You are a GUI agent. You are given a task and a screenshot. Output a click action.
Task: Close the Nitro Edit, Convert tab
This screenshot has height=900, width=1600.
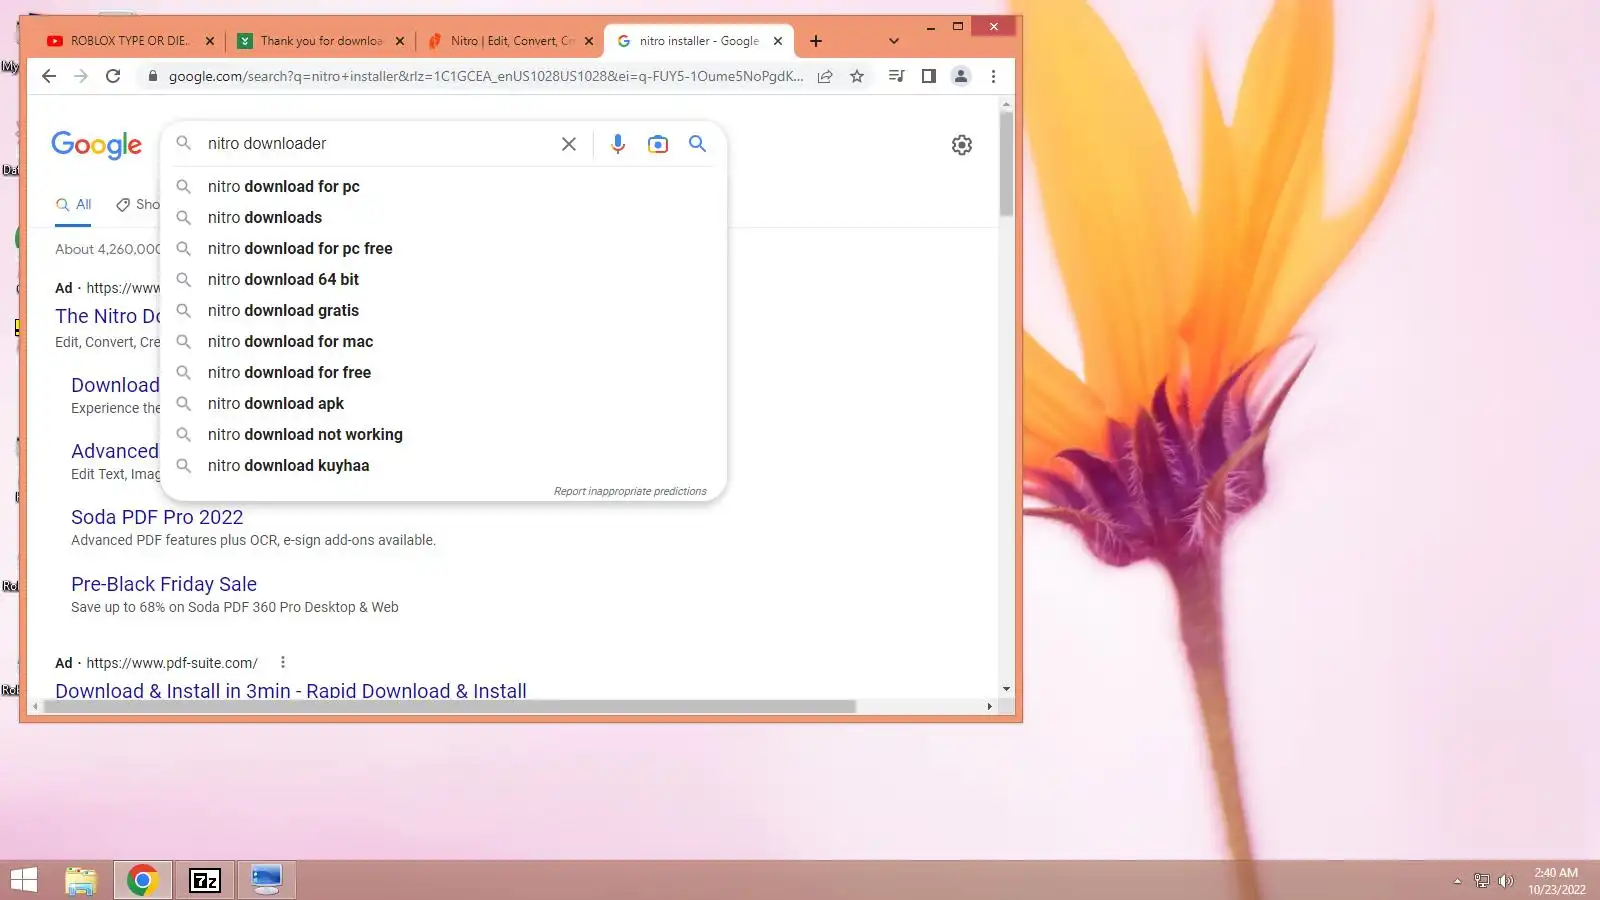pos(589,41)
